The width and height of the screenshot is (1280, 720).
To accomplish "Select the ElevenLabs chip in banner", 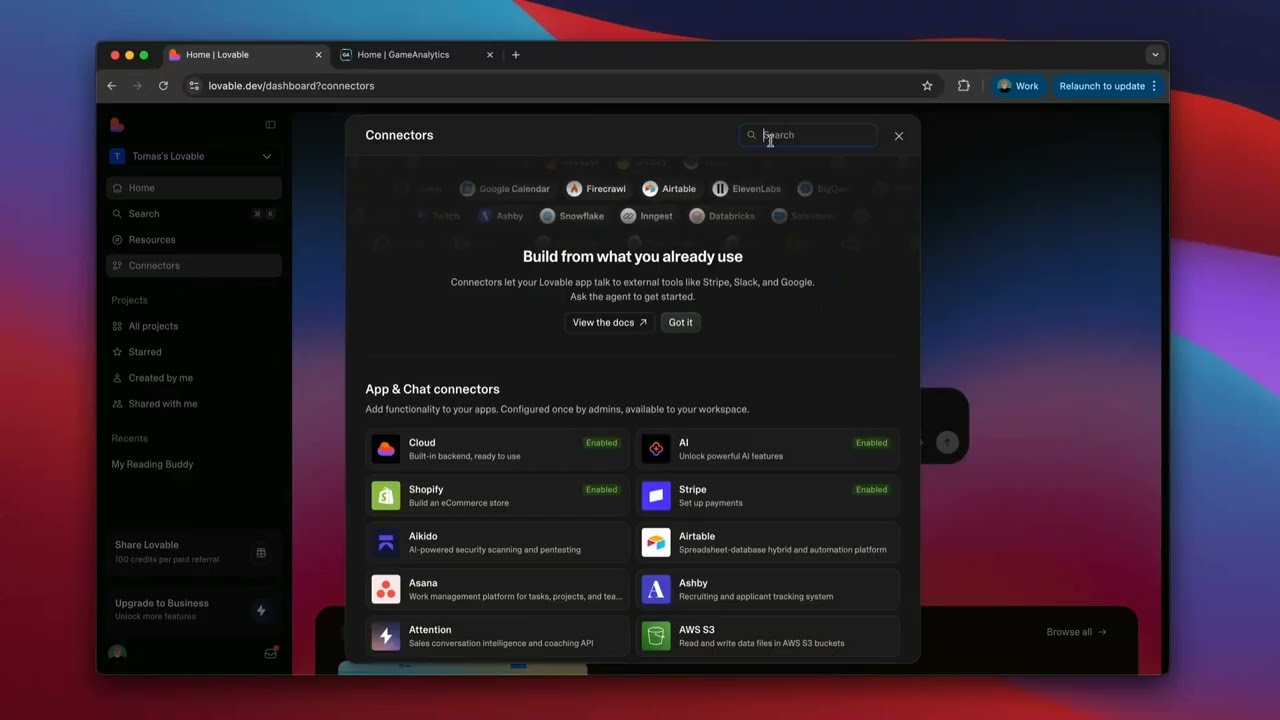I will click(x=746, y=189).
